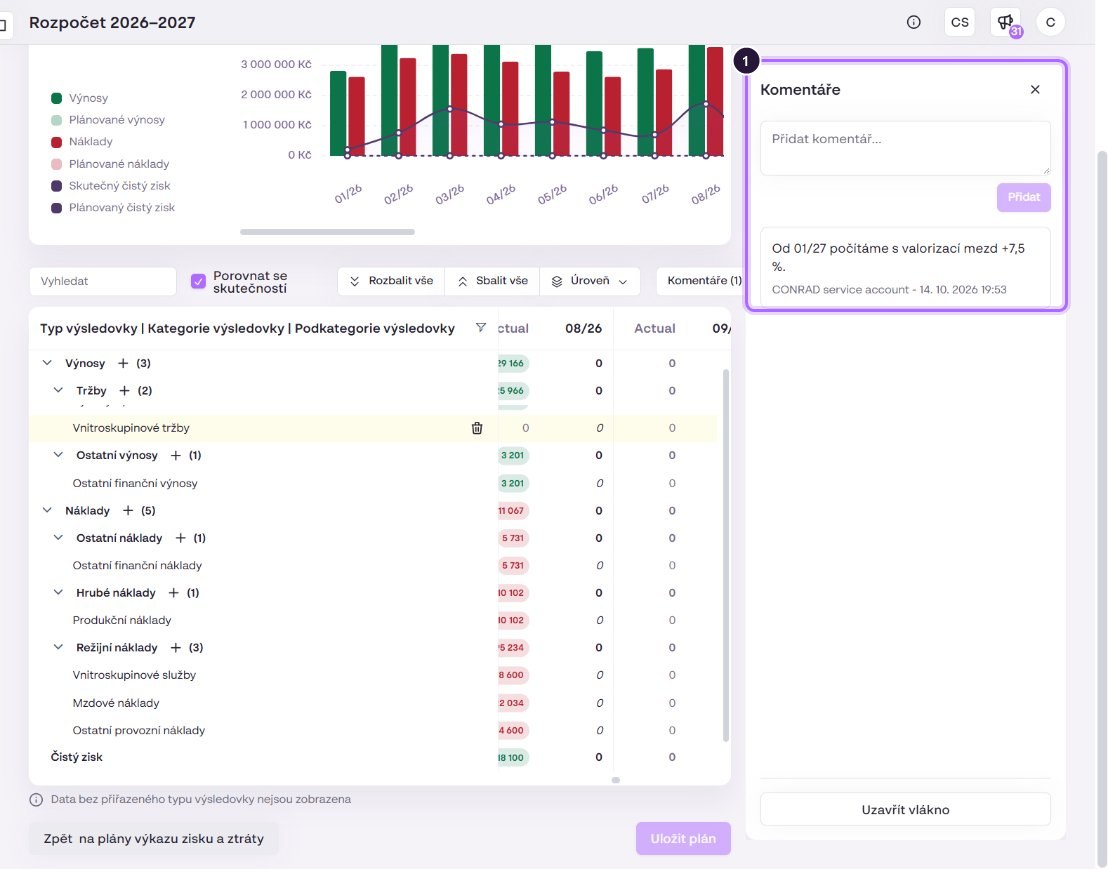The height and width of the screenshot is (869, 1108).
Task: Click Uzavřít vlákno button
Action: coord(905,810)
